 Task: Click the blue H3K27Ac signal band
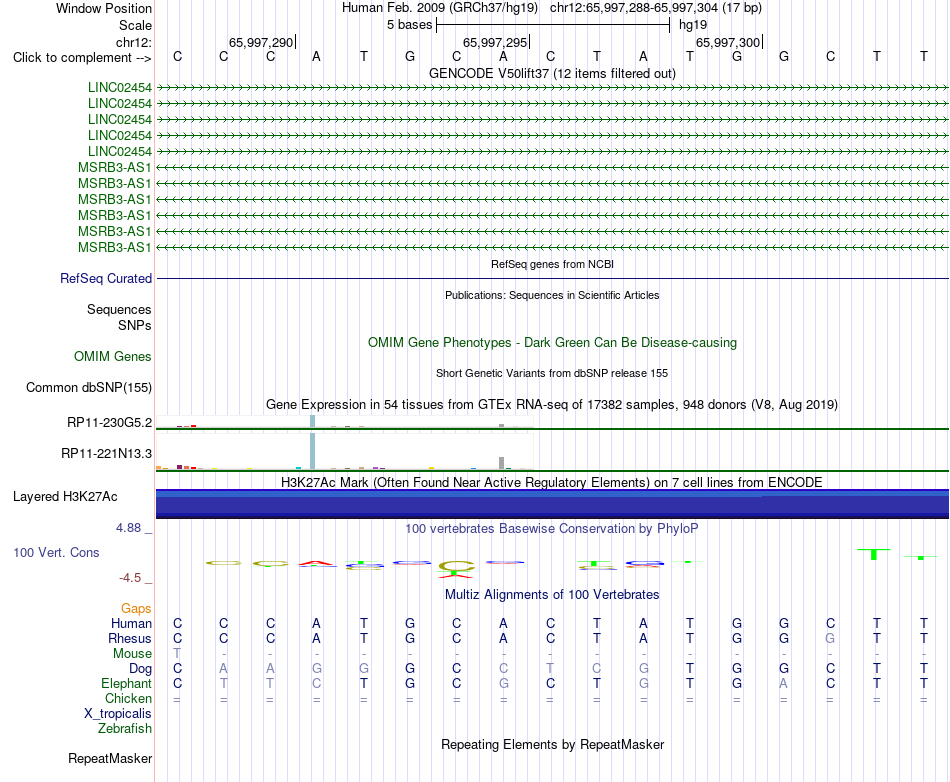point(552,504)
